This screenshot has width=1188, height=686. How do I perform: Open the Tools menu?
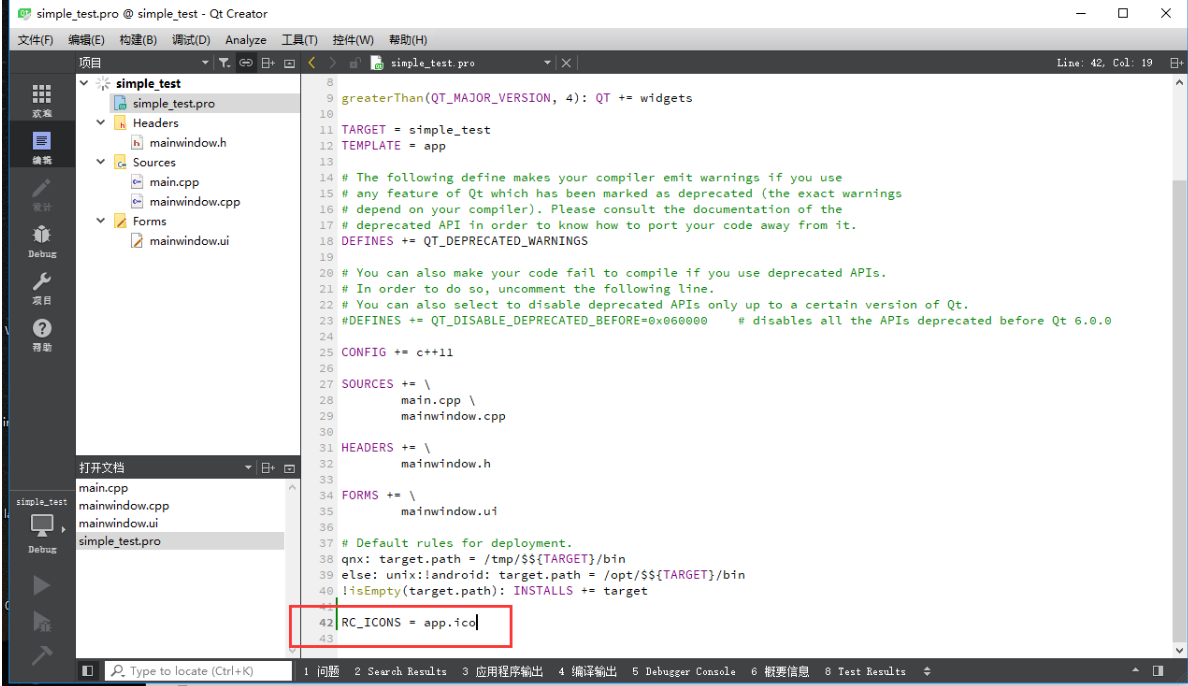[299, 40]
